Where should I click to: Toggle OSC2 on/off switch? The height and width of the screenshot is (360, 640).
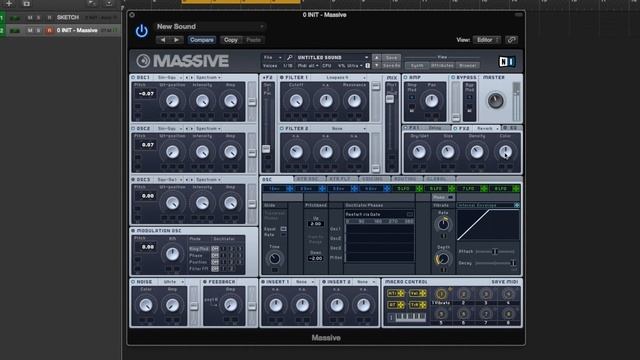click(133, 128)
